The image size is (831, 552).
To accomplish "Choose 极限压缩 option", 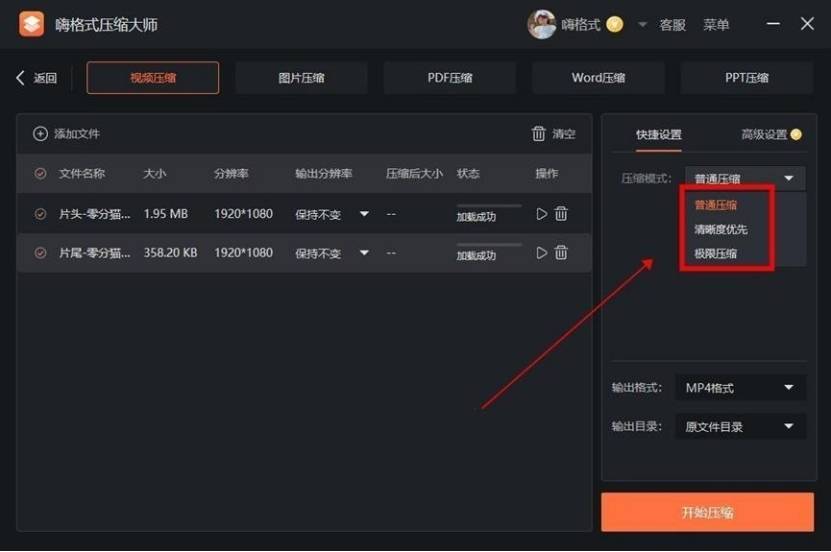I will (x=715, y=254).
